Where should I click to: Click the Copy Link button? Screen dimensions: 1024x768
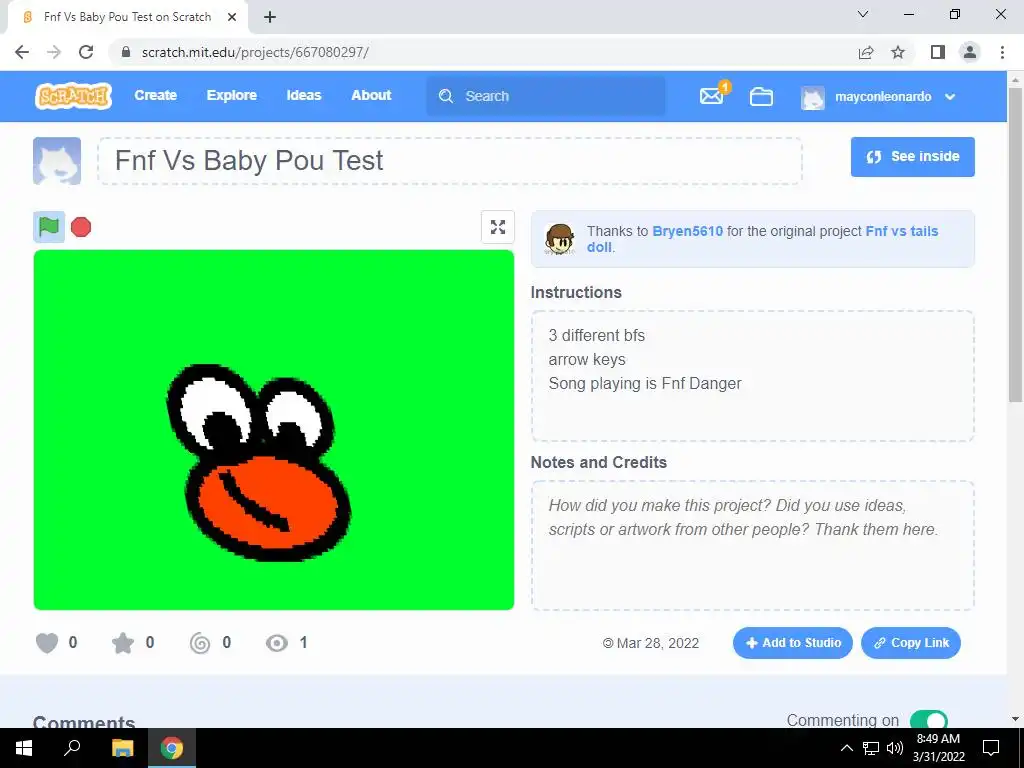coord(911,643)
